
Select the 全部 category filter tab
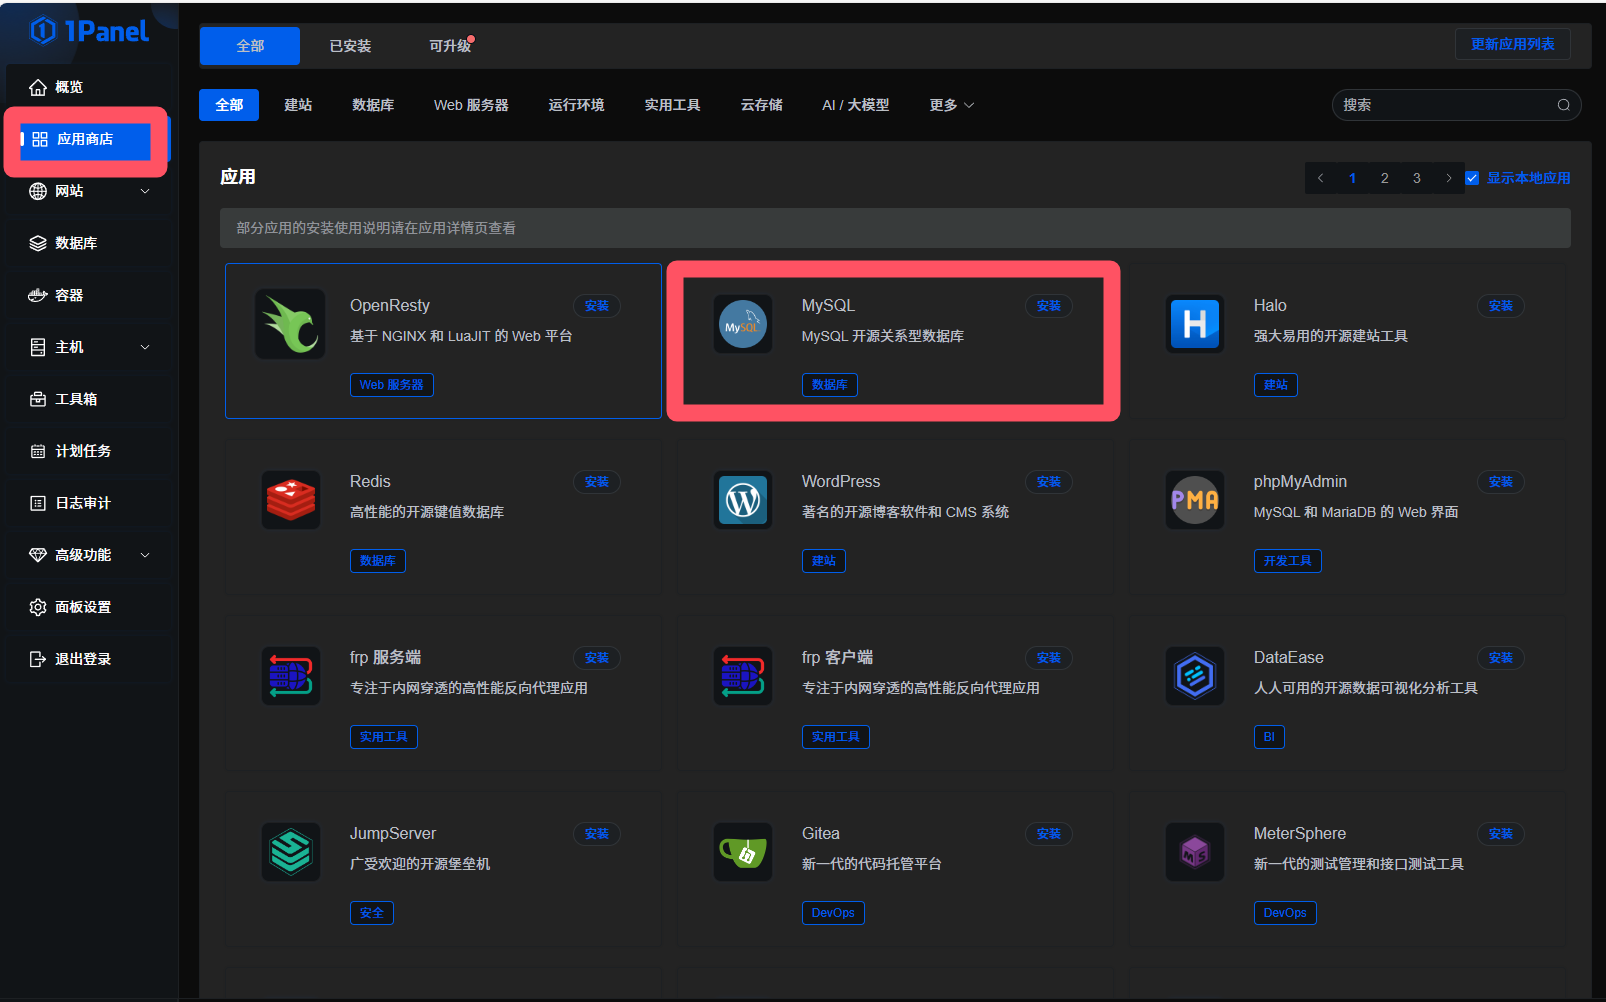229,105
